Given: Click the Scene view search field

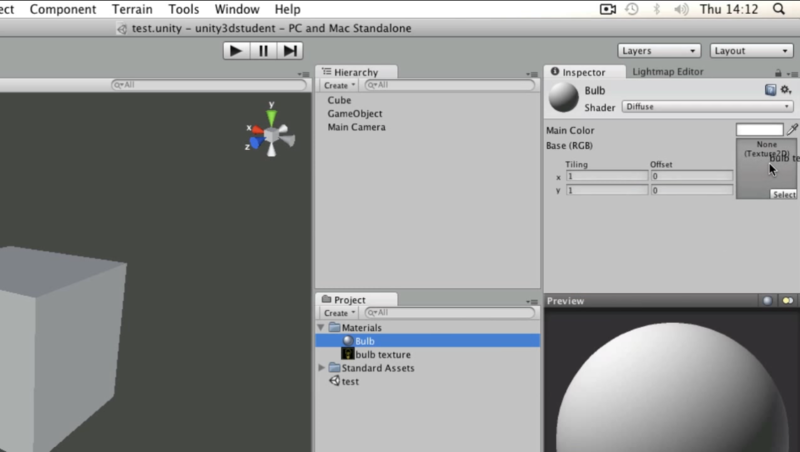Looking at the screenshot, I should click(x=209, y=85).
